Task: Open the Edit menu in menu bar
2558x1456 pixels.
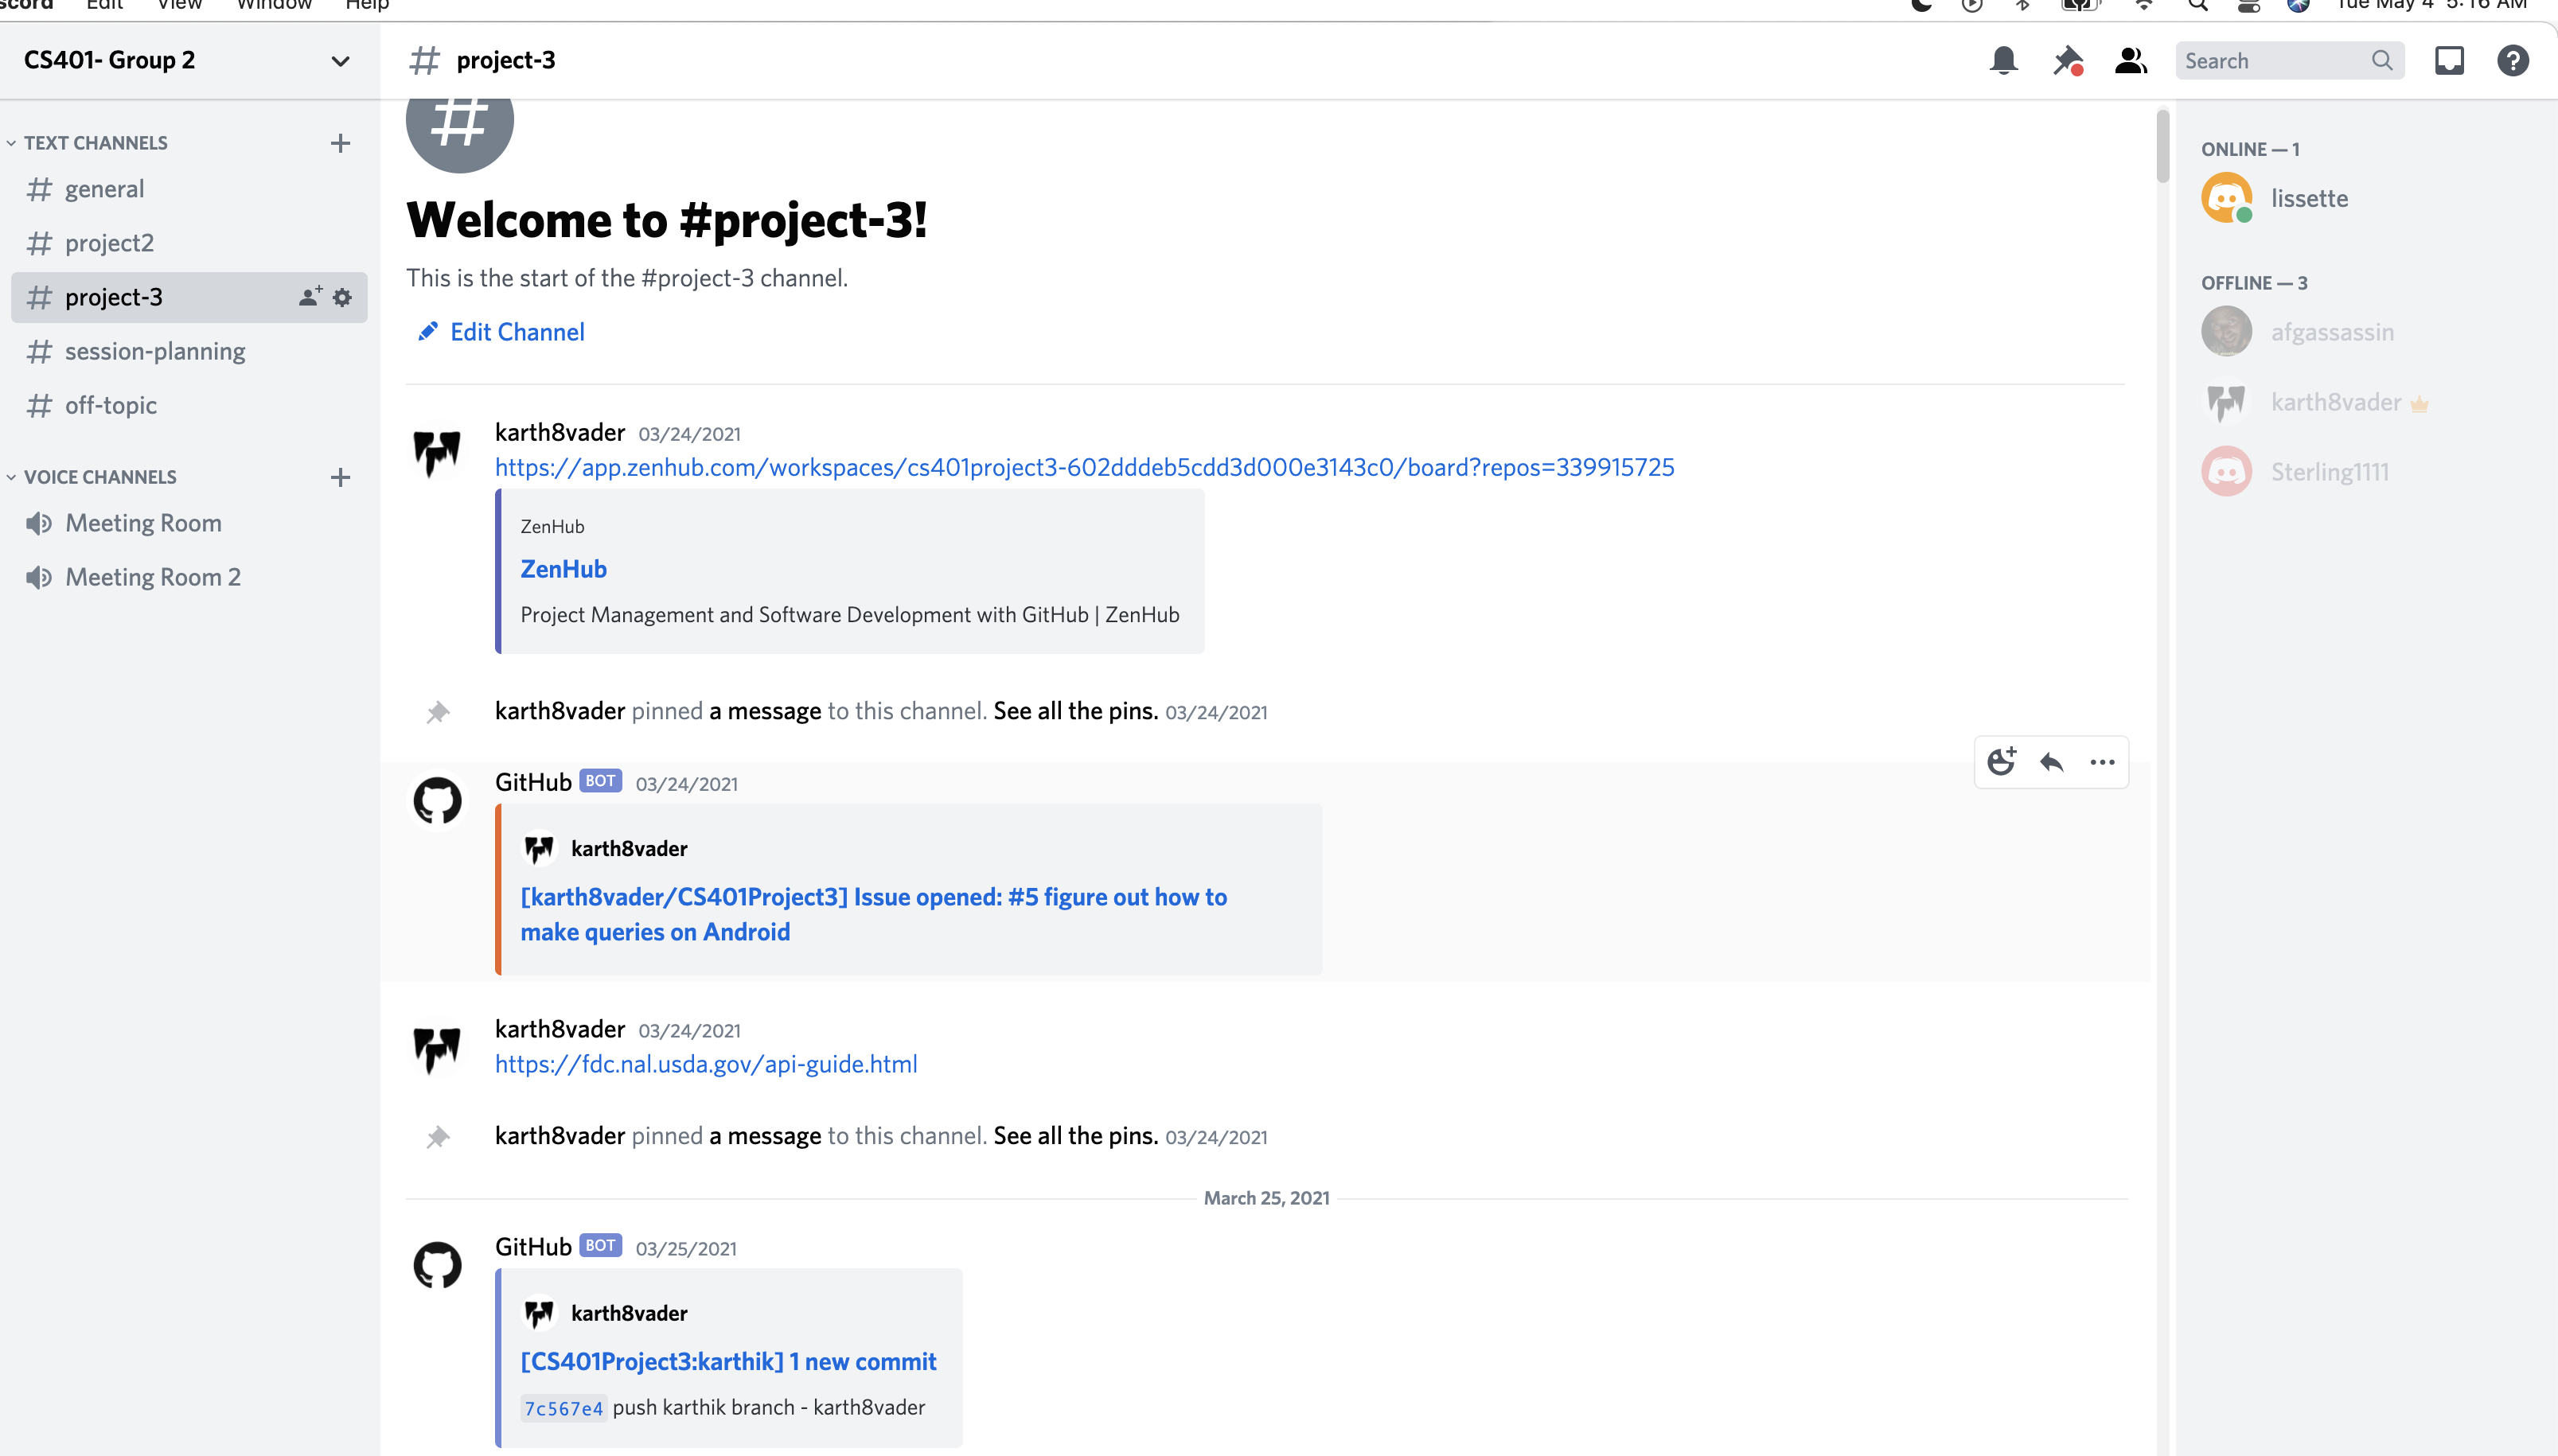Action: [105, 5]
